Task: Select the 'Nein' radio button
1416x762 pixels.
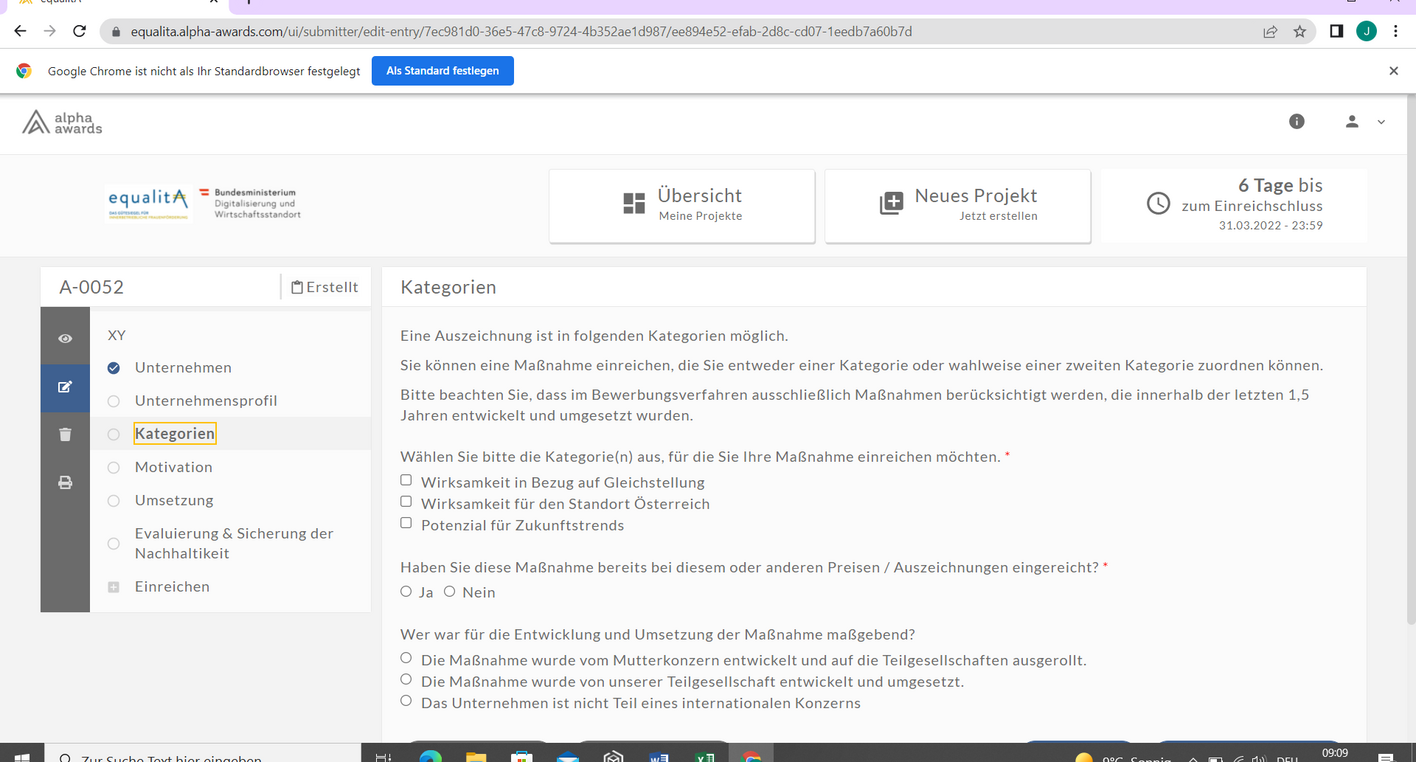Action: [x=450, y=592]
